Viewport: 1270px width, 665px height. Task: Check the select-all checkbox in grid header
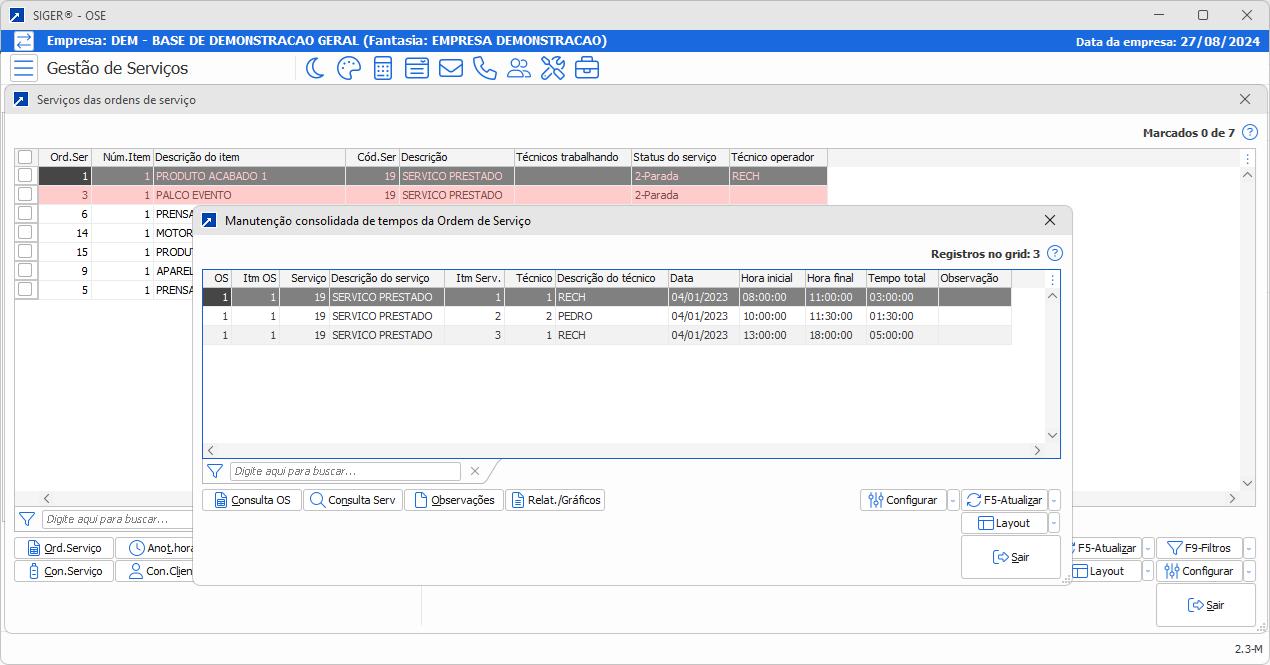[x=25, y=157]
